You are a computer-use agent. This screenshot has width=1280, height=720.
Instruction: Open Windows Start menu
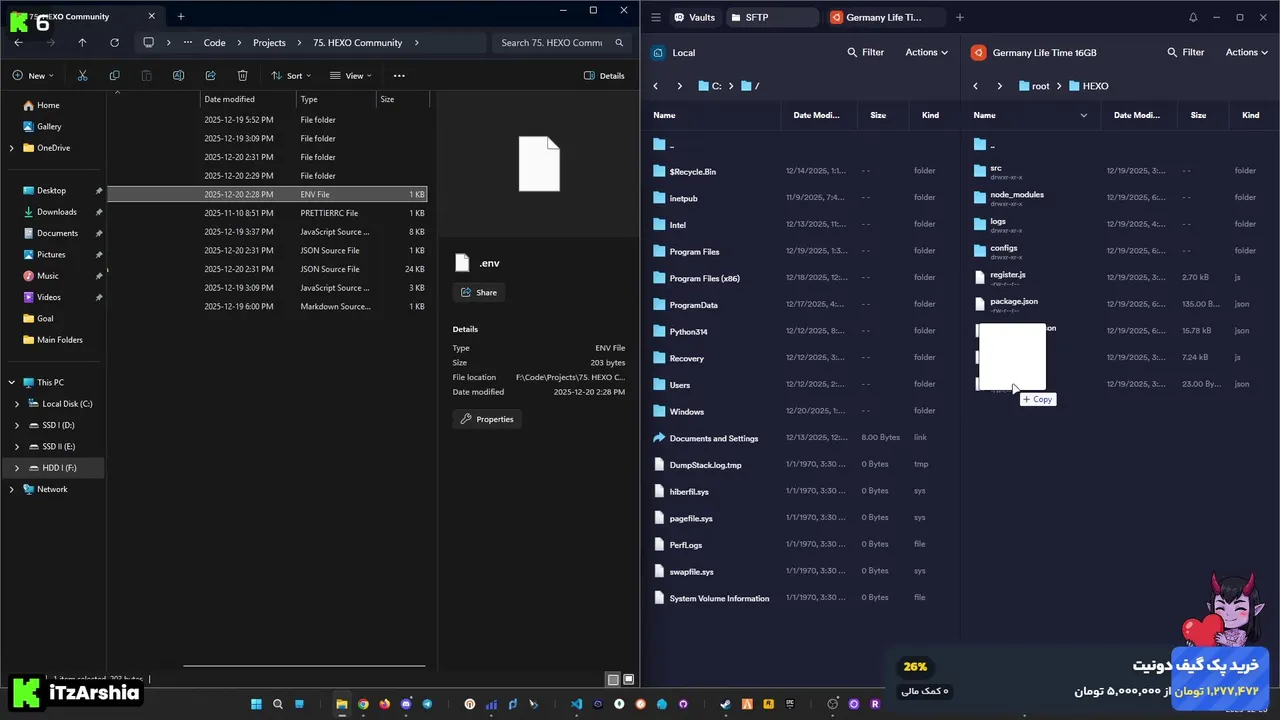point(256,704)
